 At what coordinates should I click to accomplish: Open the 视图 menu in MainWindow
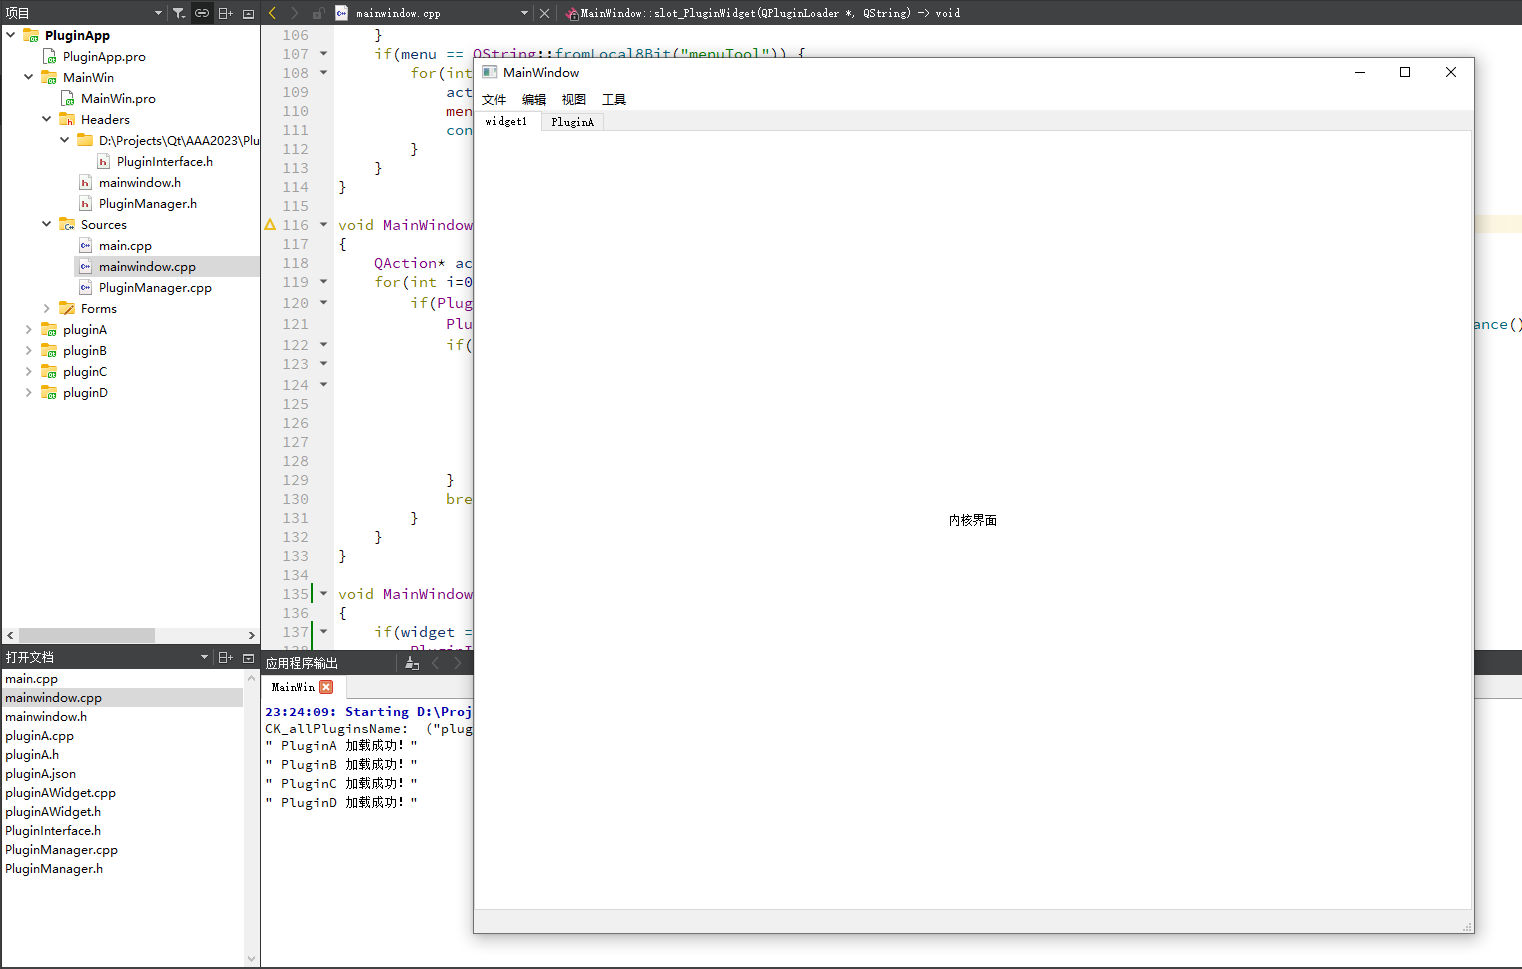pos(574,99)
